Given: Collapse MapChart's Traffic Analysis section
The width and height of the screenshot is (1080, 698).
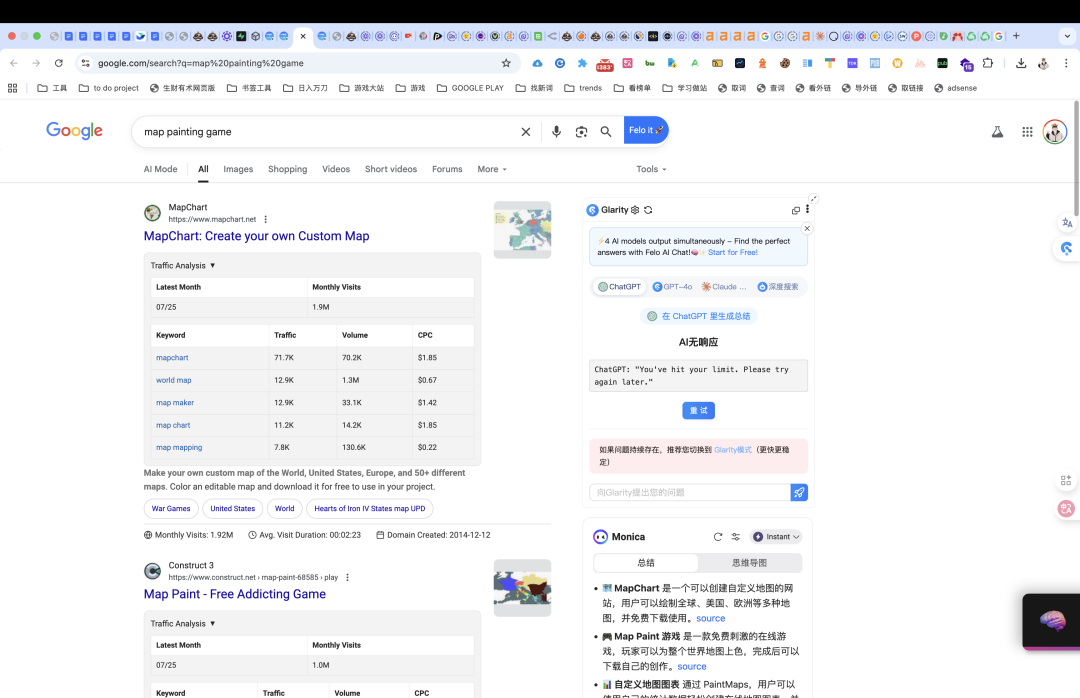Looking at the screenshot, I should coord(183,265).
